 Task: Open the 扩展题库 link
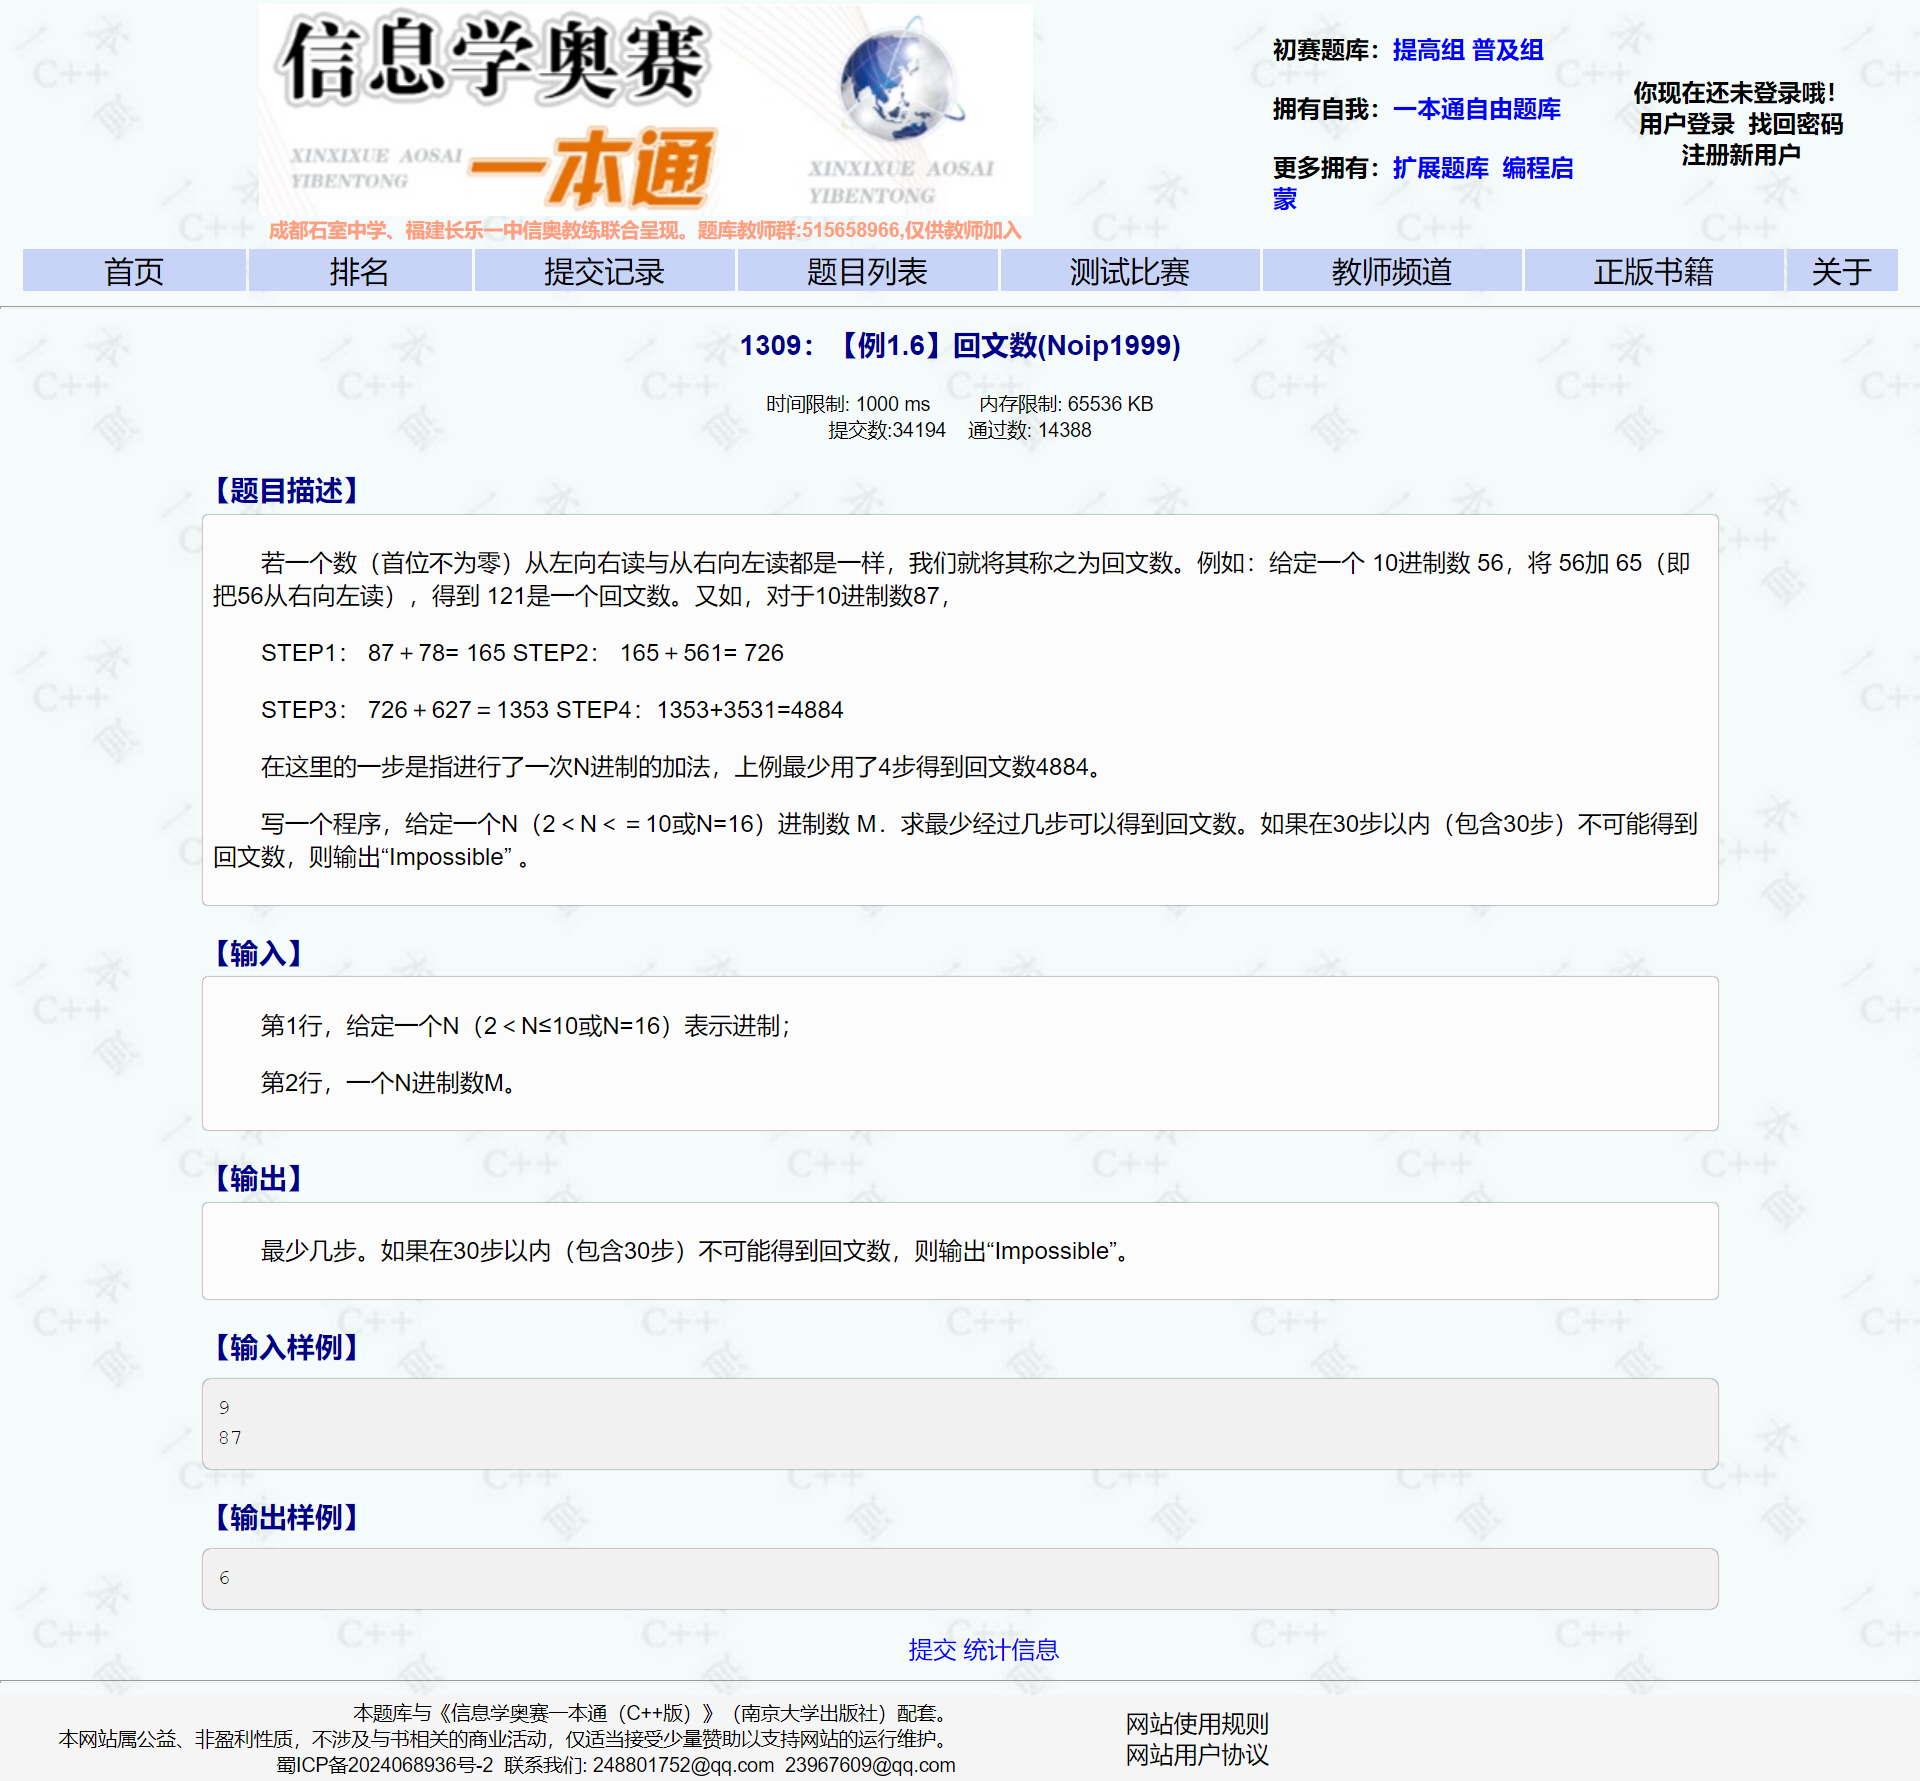click(1440, 168)
